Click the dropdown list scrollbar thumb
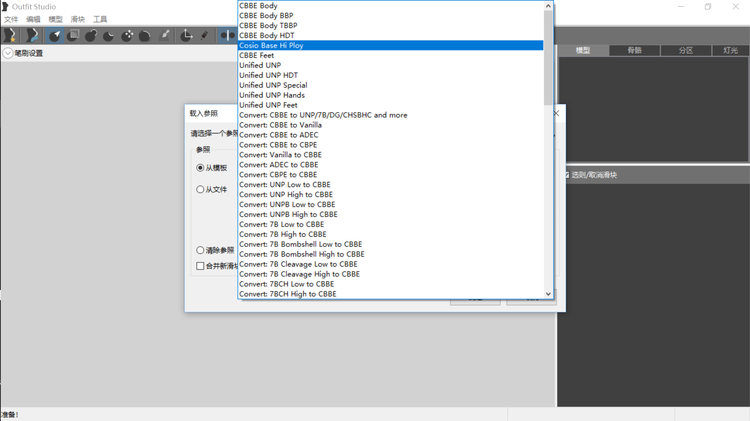This screenshot has width=750, height=421. (548, 57)
